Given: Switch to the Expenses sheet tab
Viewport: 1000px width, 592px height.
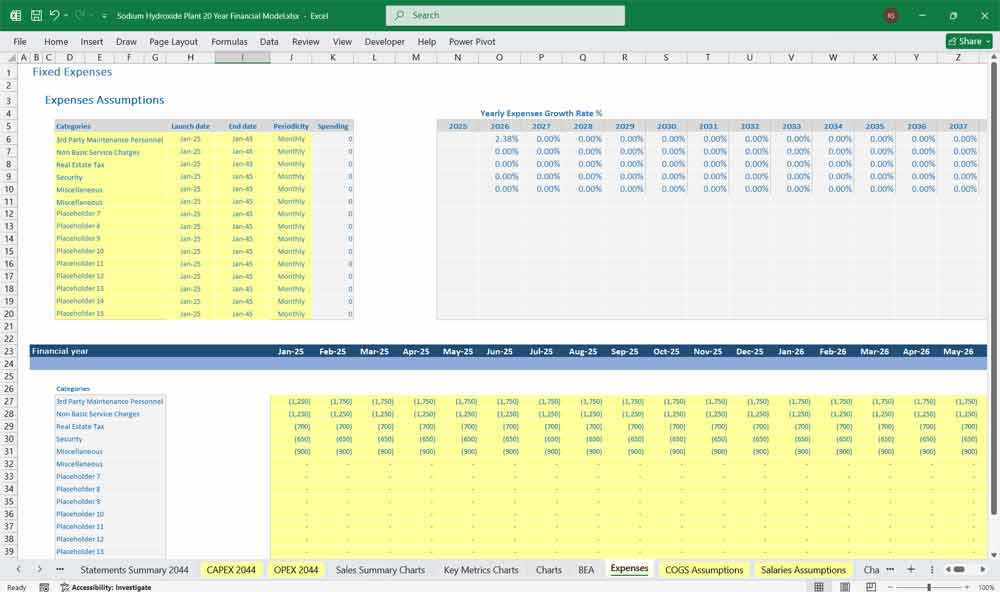Looking at the screenshot, I should click(x=628, y=569).
